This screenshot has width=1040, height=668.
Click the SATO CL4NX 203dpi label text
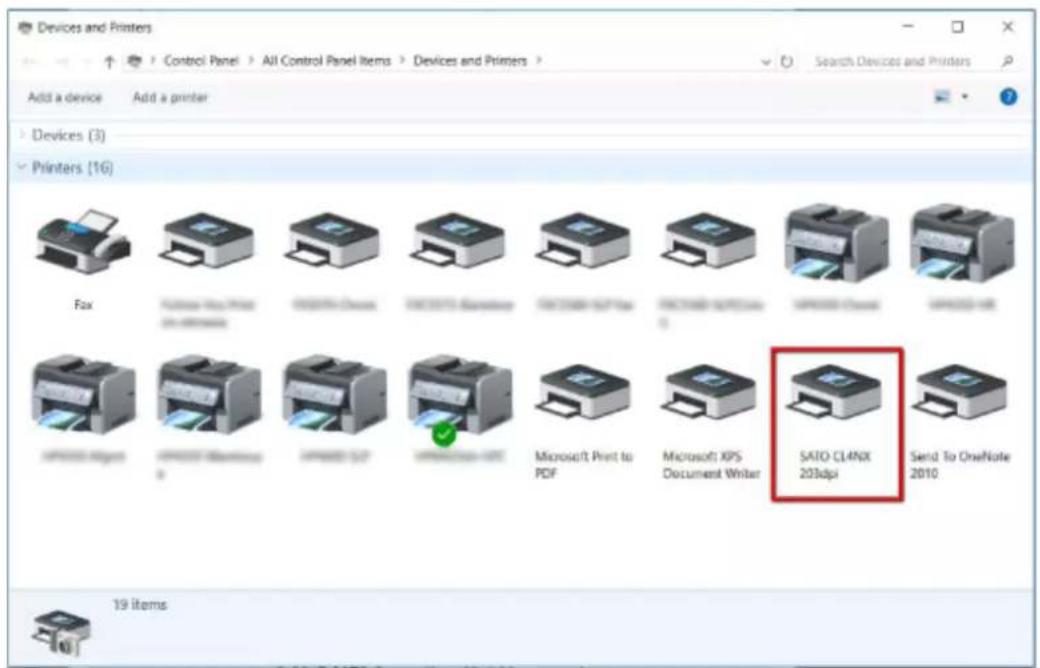(835, 465)
